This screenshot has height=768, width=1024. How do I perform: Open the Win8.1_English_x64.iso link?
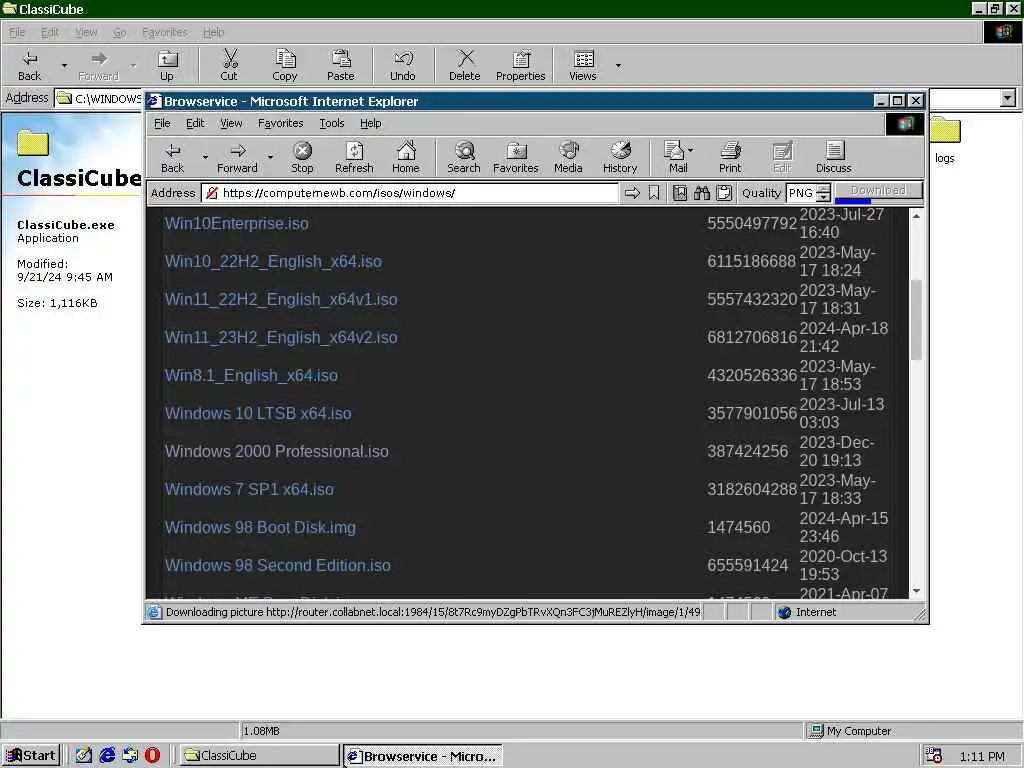tap(251, 376)
